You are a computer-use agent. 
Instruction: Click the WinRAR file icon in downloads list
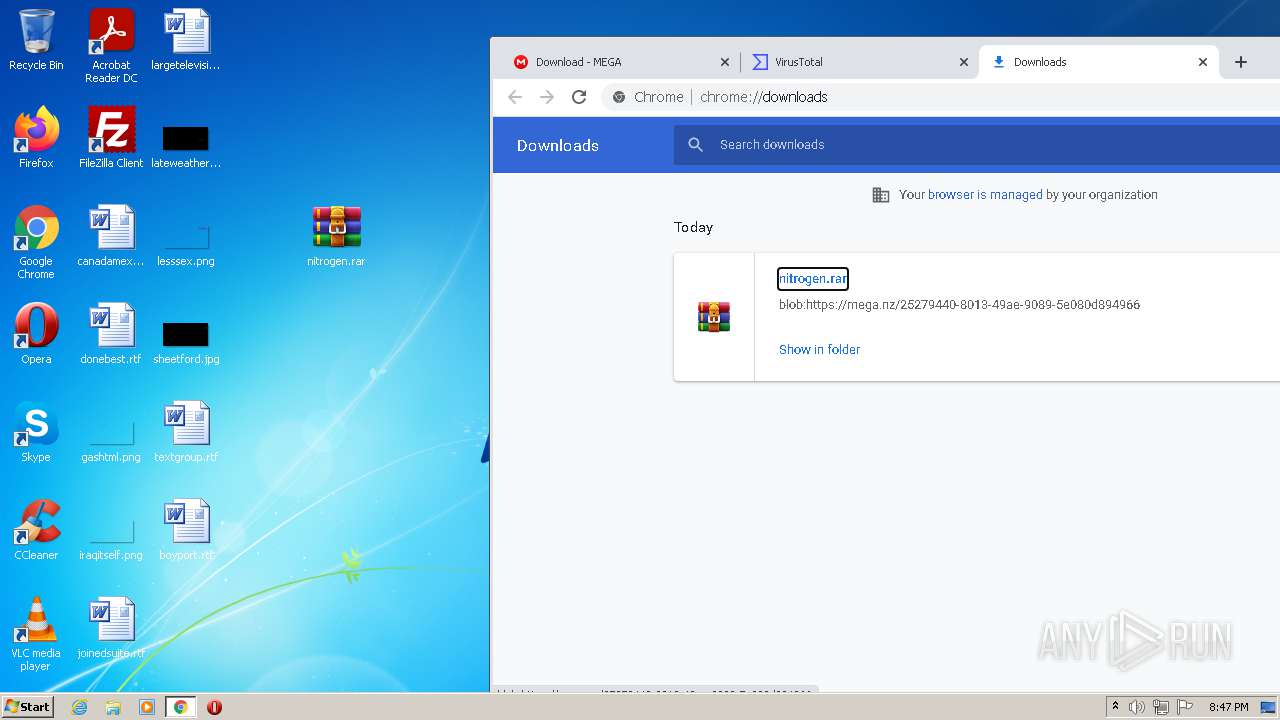pos(714,317)
